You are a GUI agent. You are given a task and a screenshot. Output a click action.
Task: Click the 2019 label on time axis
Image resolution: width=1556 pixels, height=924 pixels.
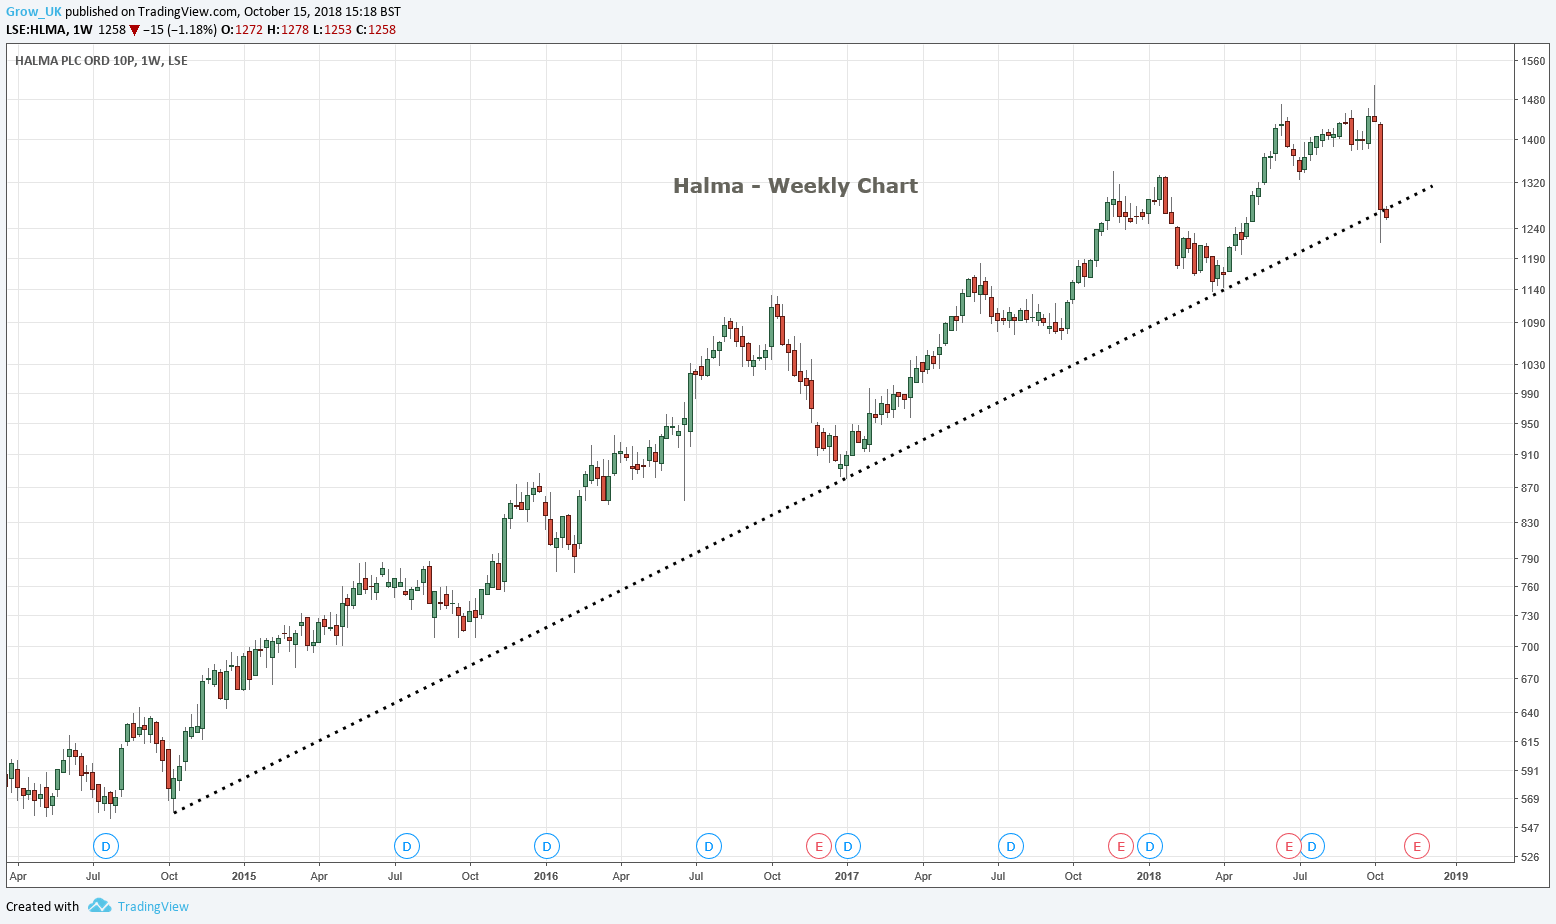[1456, 876]
